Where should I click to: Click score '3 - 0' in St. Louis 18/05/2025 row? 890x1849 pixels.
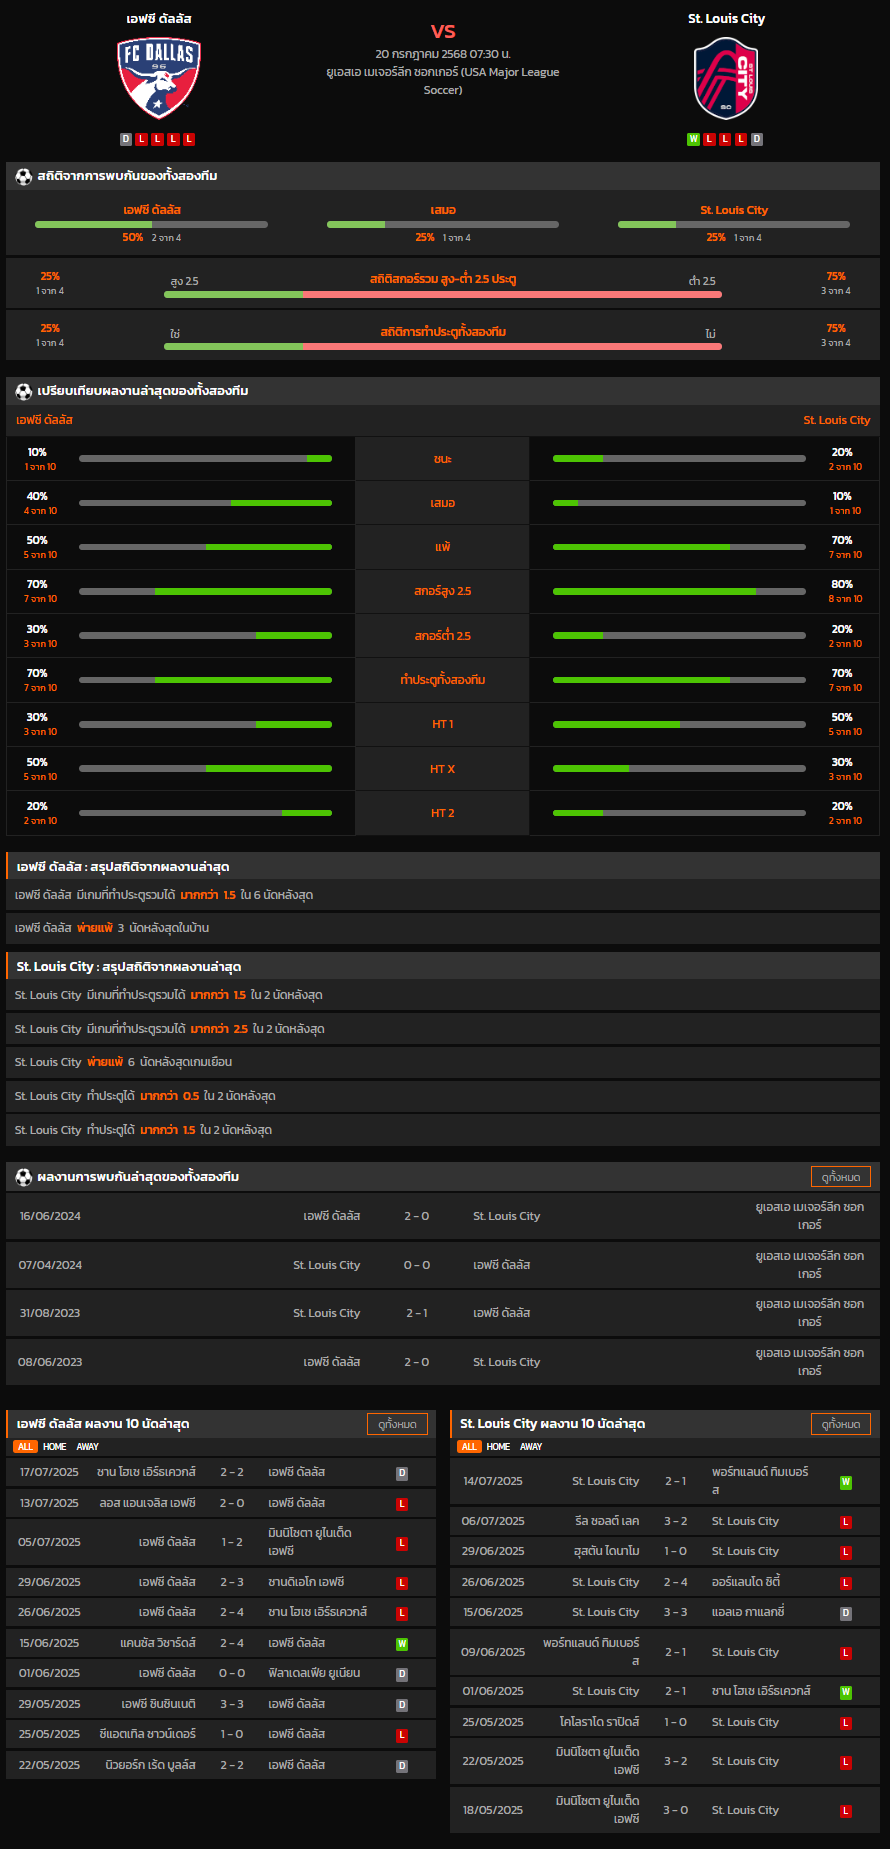tap(675, 1810)
